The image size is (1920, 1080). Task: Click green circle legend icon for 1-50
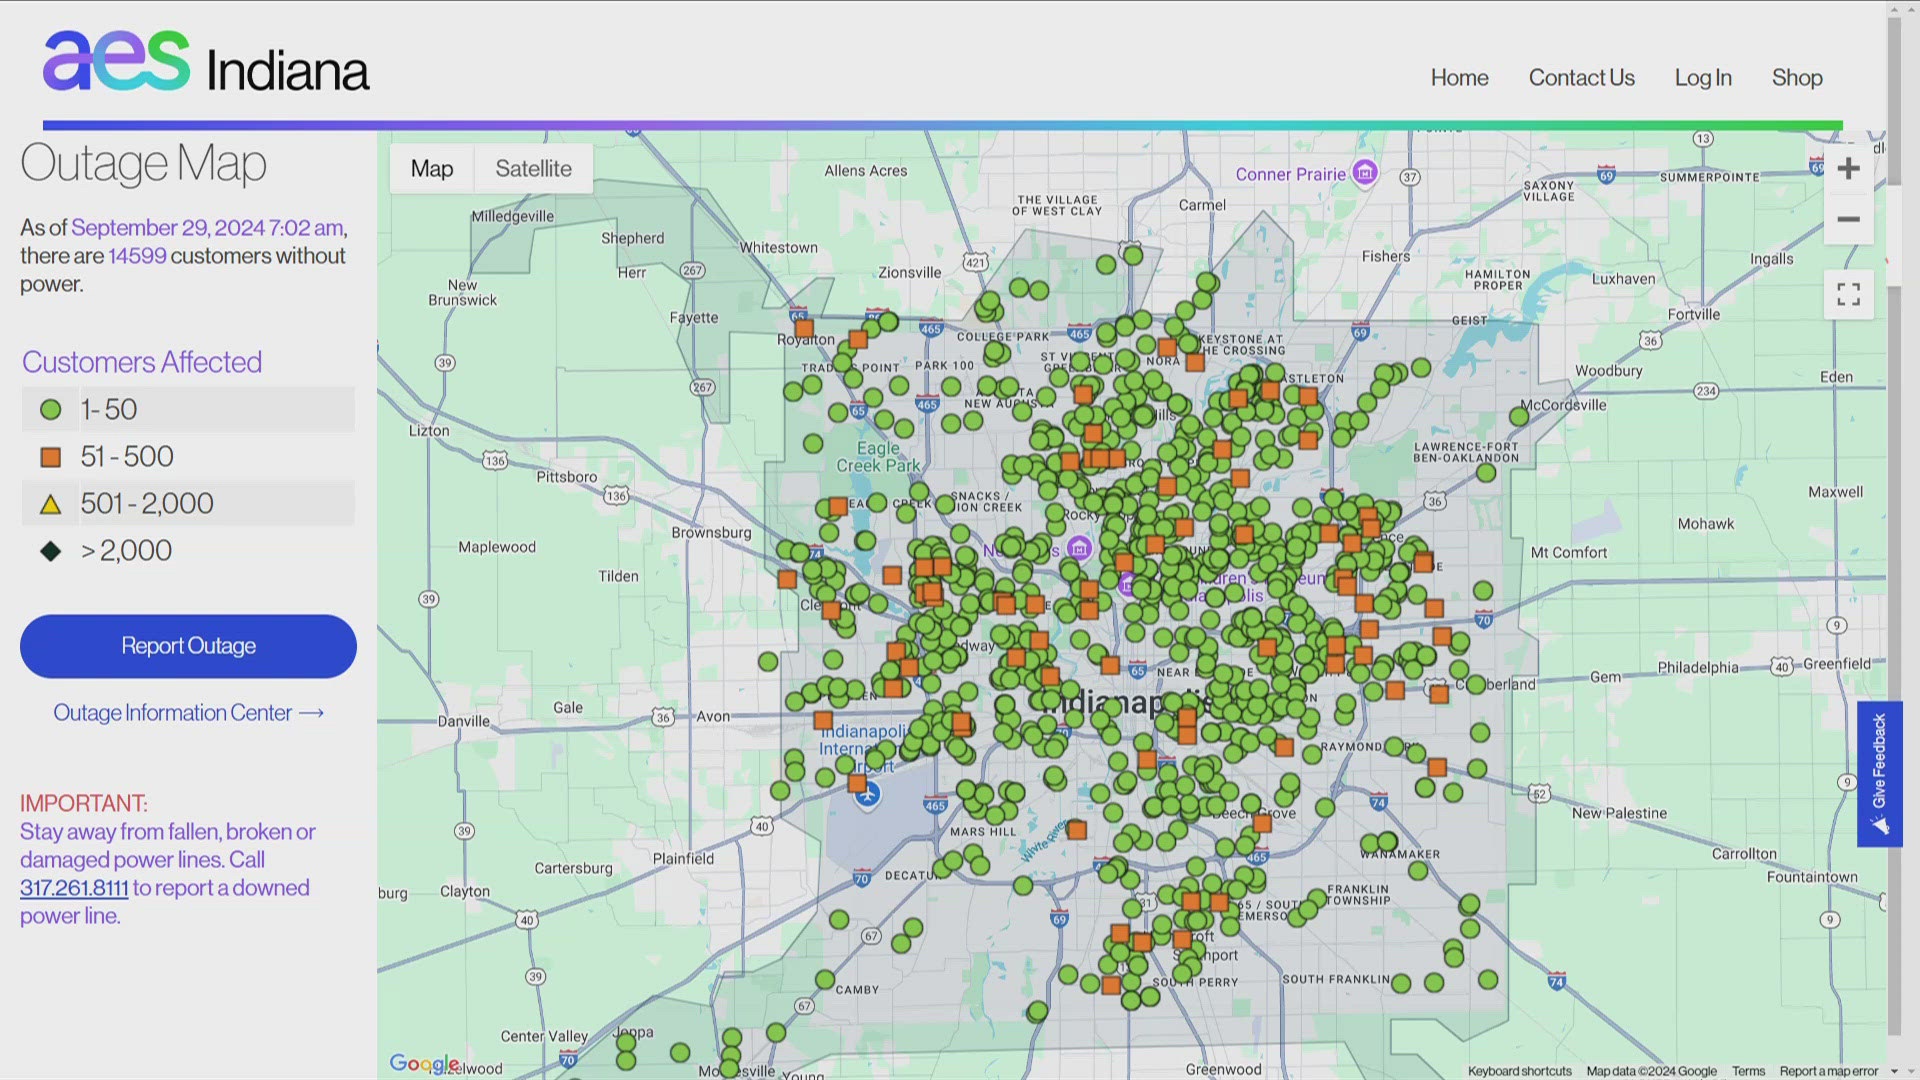tap(50, 410)
